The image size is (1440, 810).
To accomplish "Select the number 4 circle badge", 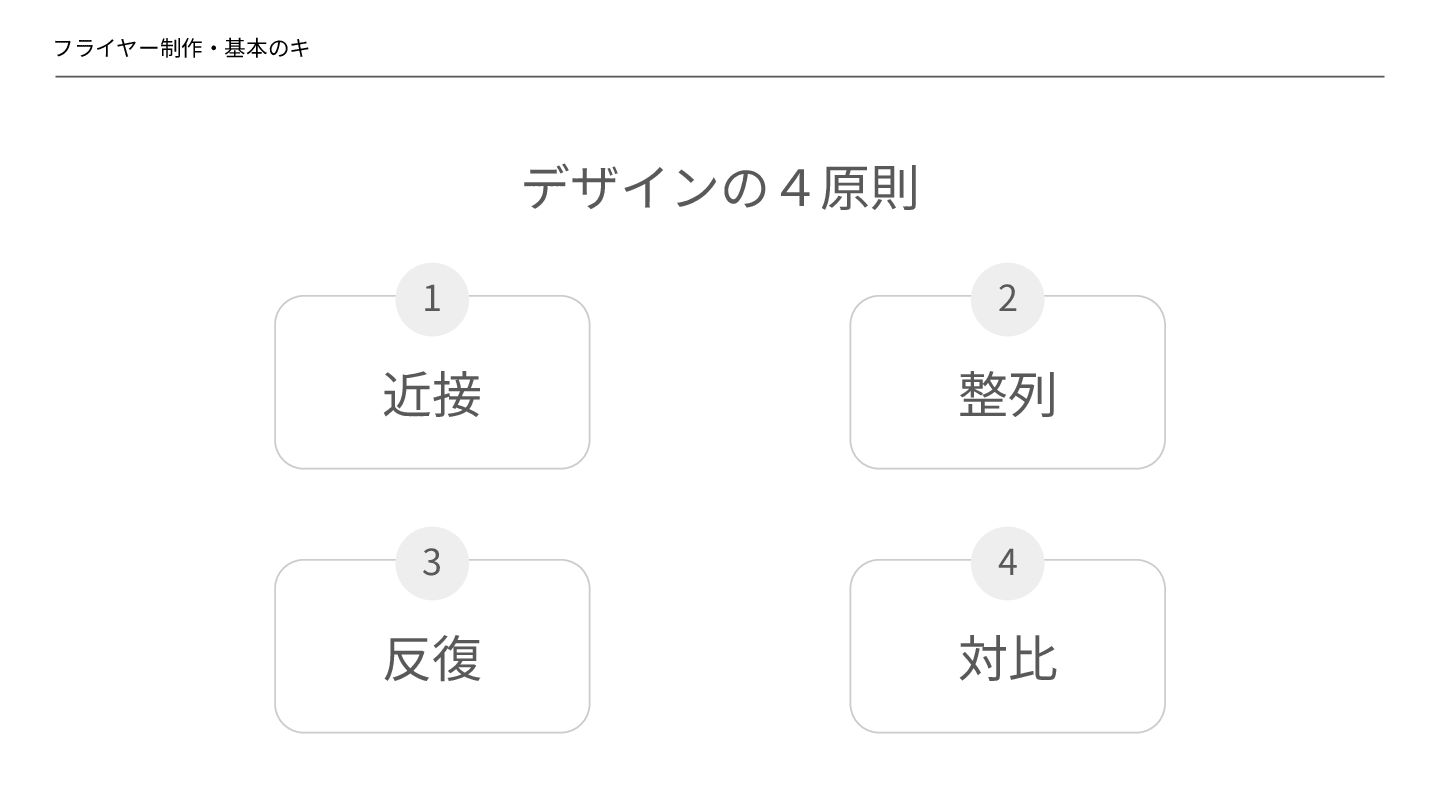I will coord(1007,562).
